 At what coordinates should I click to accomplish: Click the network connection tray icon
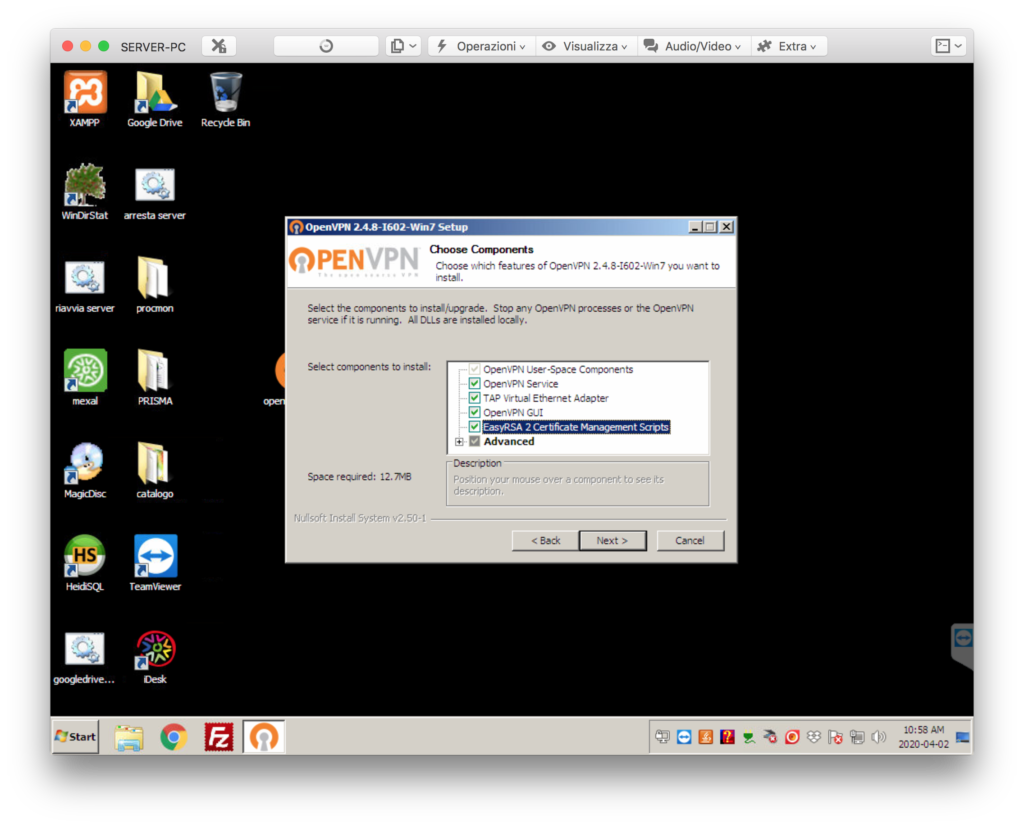coord(857,738)
